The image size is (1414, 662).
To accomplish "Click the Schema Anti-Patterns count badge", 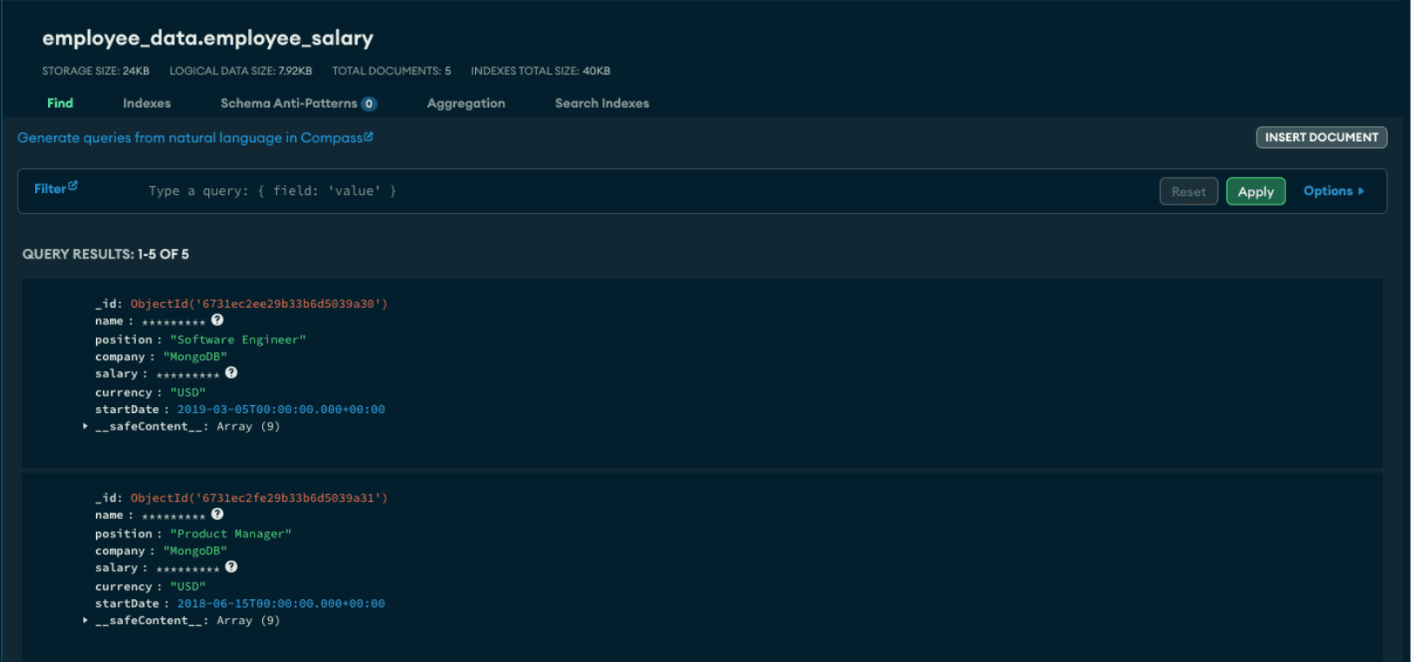I will point(369,104).
